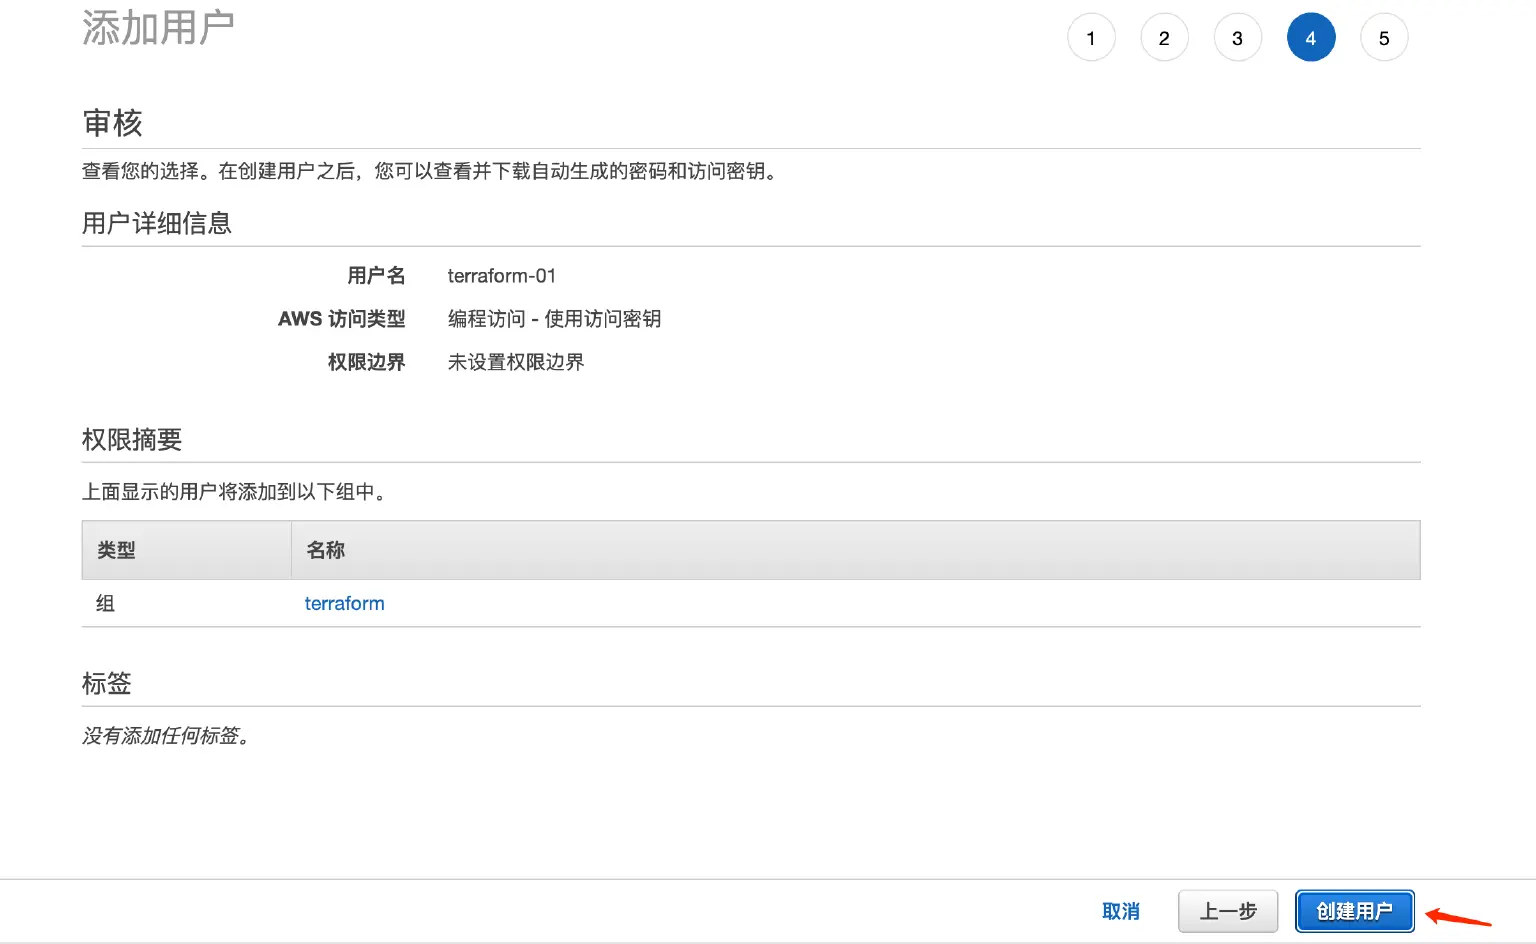Click the 取消 link
Image resolution: width=1536 pixels, height=944 pixels.
click(x=1121, y=911)
